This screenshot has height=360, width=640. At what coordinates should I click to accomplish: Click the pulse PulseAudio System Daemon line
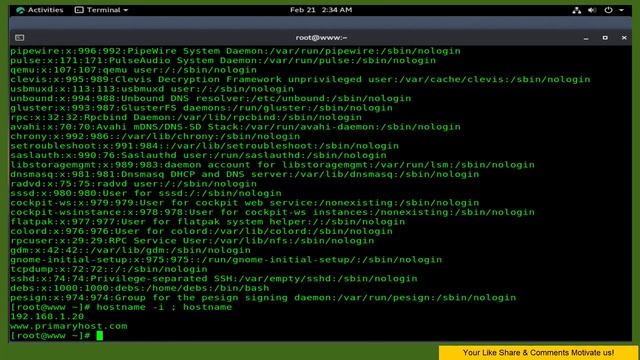coord(223,60)
